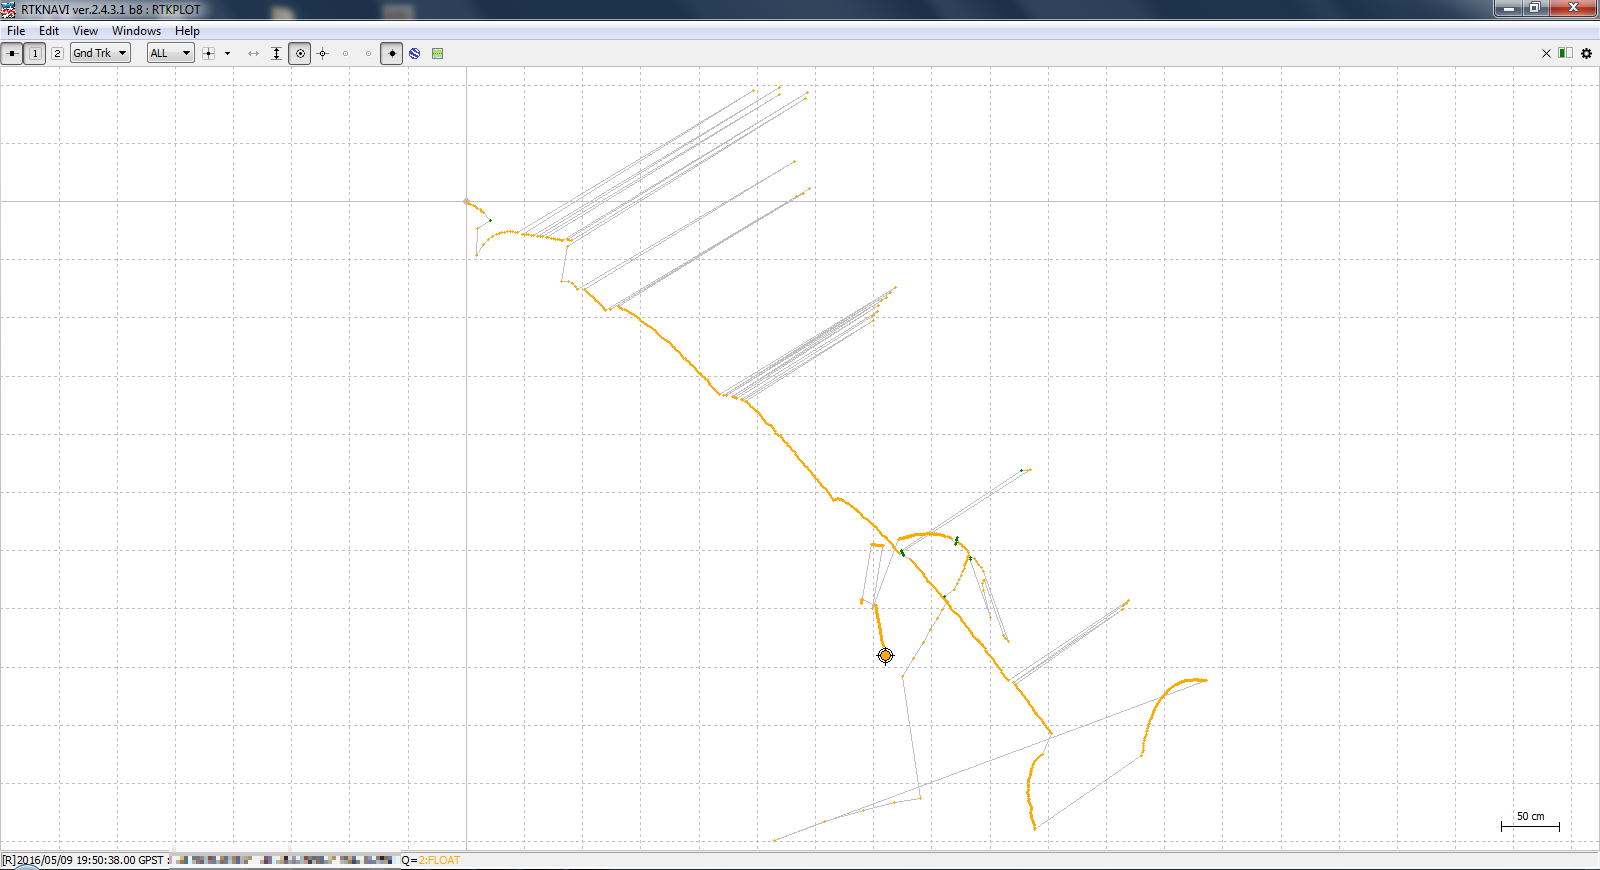Click the grid center crosshair icon

[208, 54]
